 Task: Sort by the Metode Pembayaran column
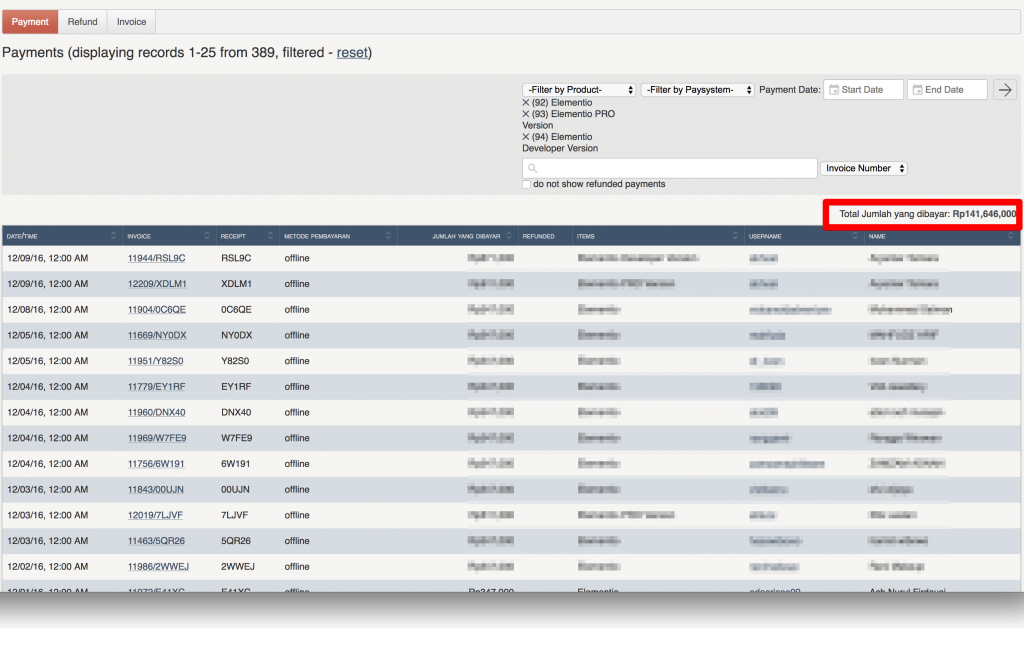pos(334,236)
